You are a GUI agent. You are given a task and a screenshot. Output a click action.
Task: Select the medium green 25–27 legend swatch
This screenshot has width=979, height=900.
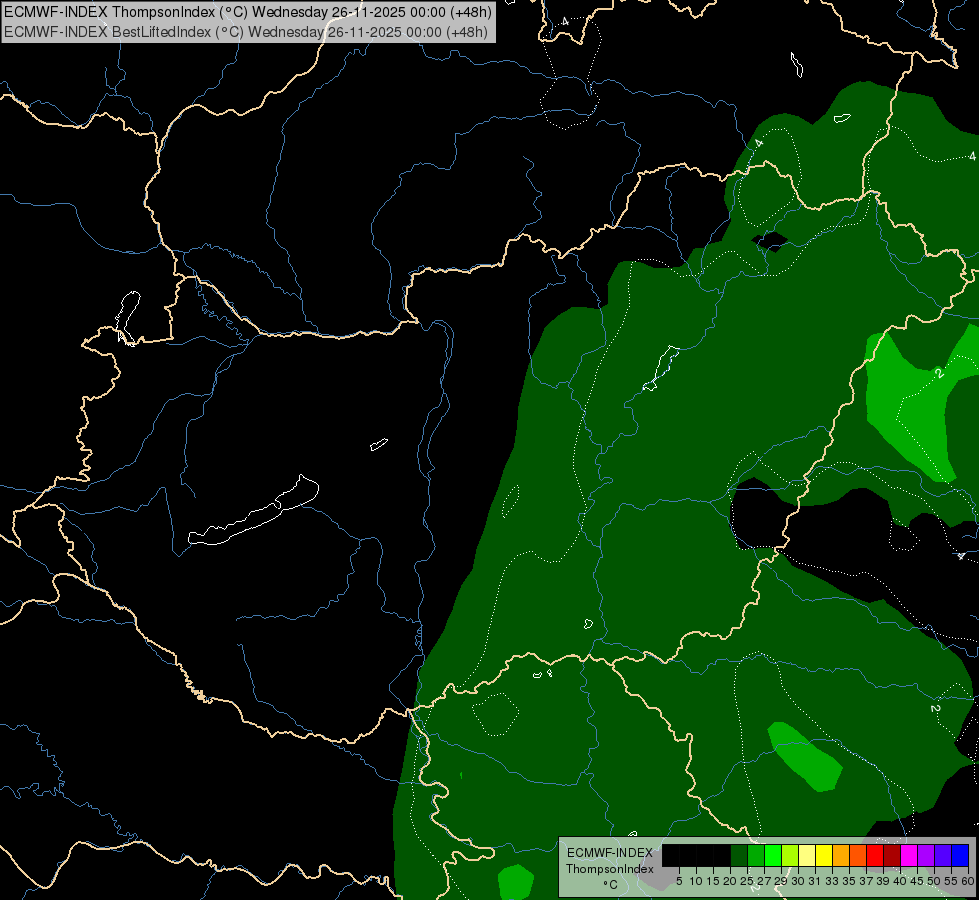tap(756, 855)
